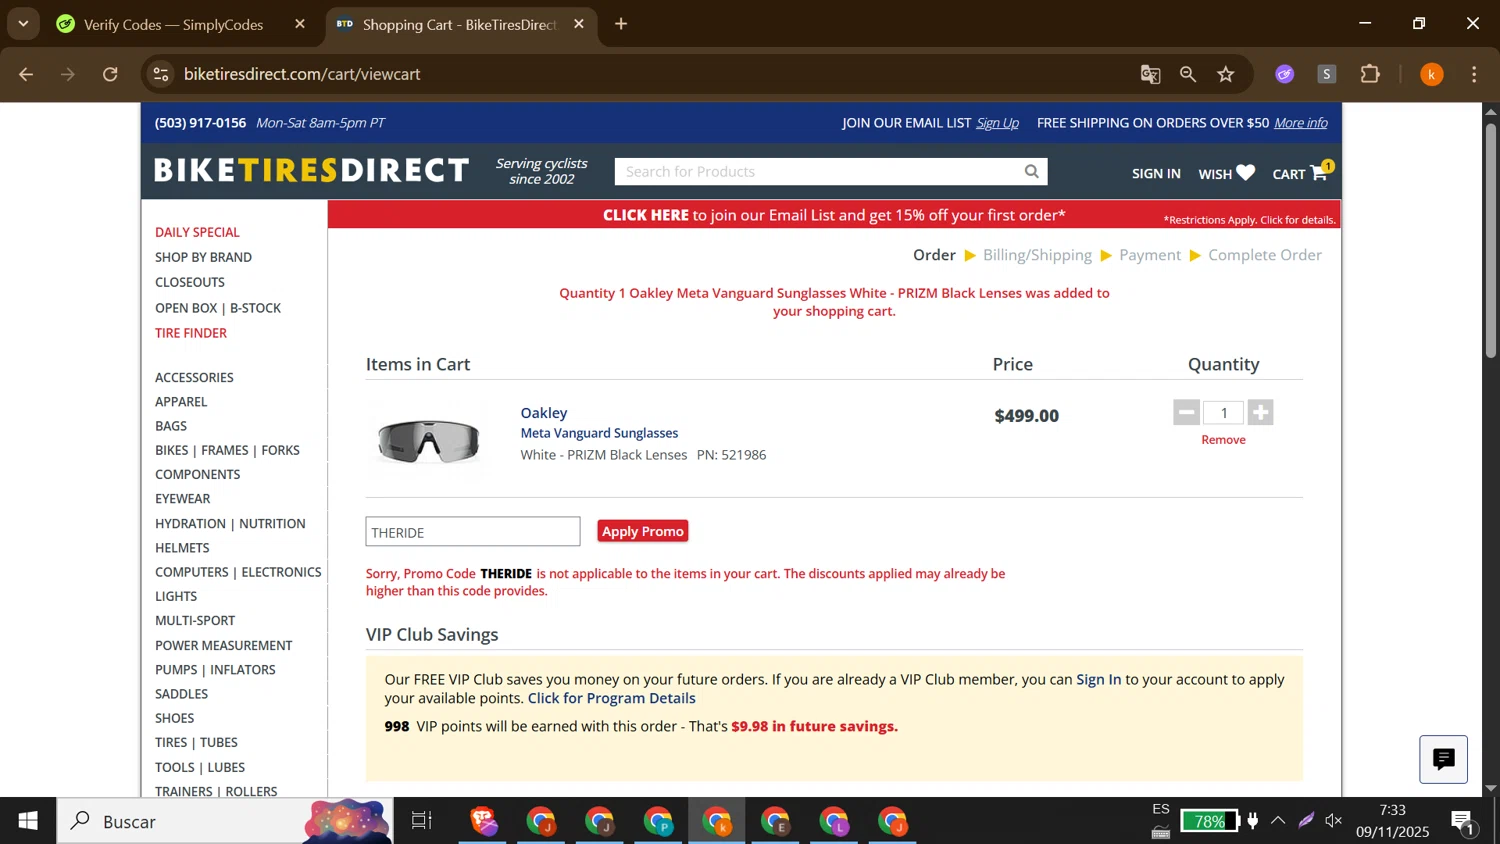Open SADDLES category
The height and width of the screenshot is (844, 1500).
(x=182, y=694)
